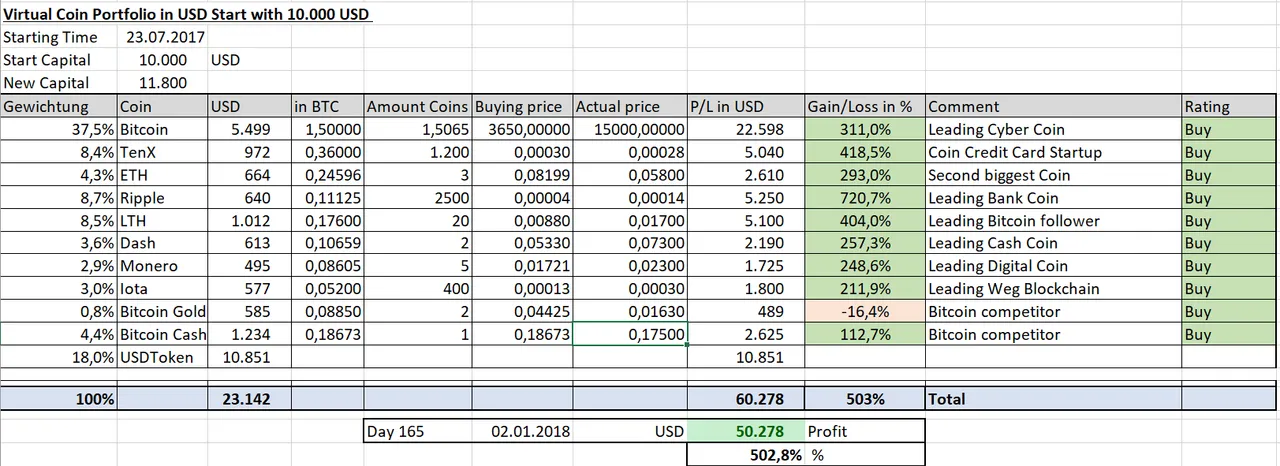Click the 18,0% USDToken weighting cell
Image resolution: width=1280 pixels, height=466 pixels.
(59, 357)
